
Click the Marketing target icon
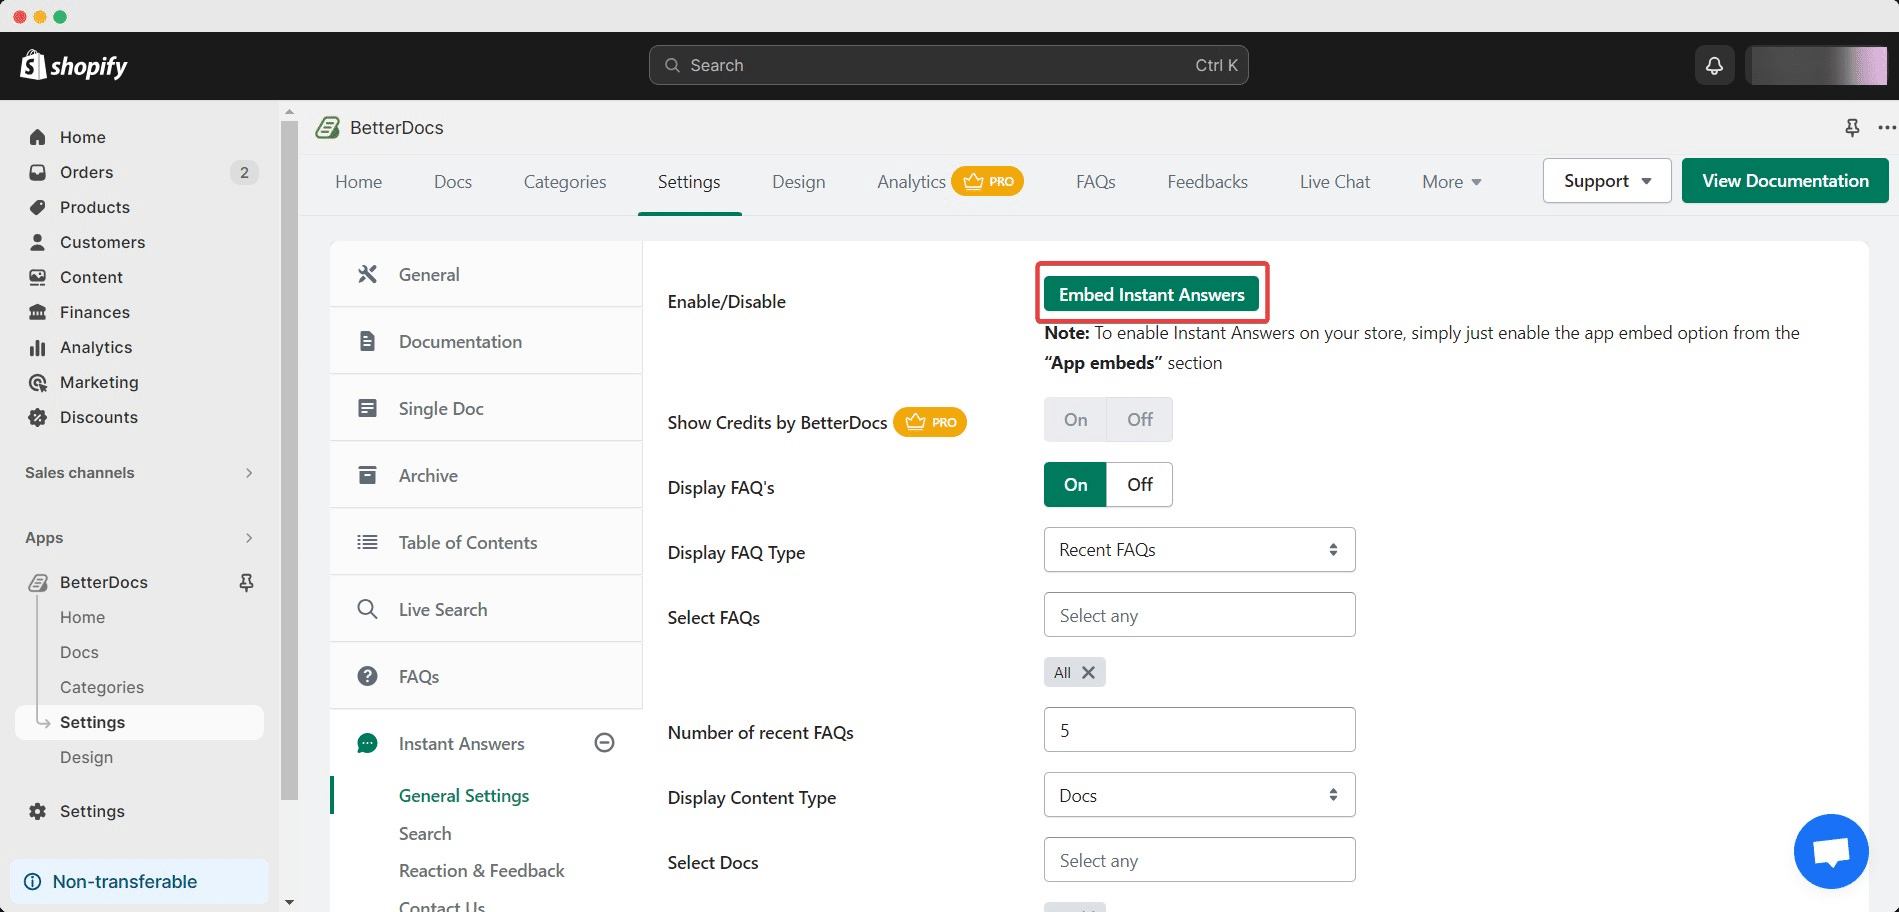(38, 382)
